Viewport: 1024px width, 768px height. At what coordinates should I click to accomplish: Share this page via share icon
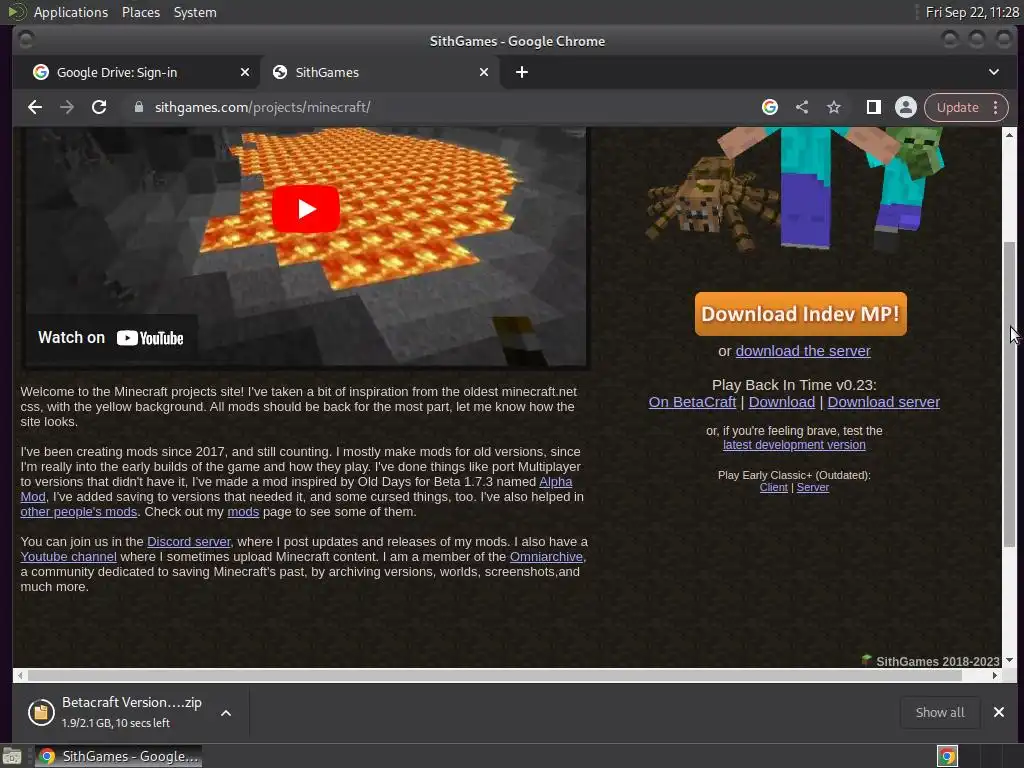pyautogui.click(x=802, y=107)
